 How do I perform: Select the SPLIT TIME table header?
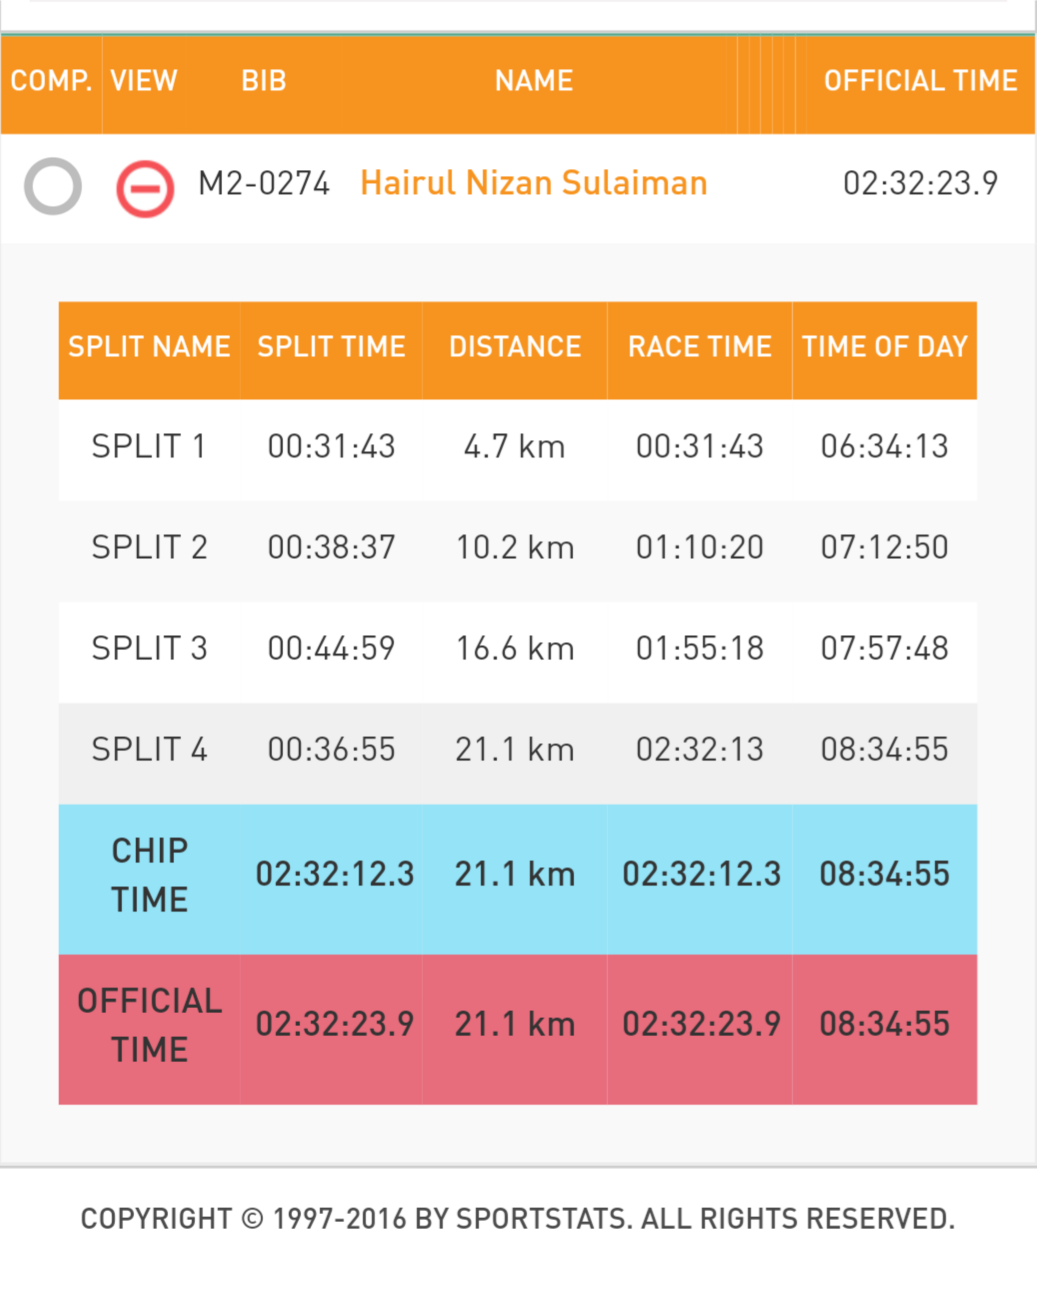[331, 347]
